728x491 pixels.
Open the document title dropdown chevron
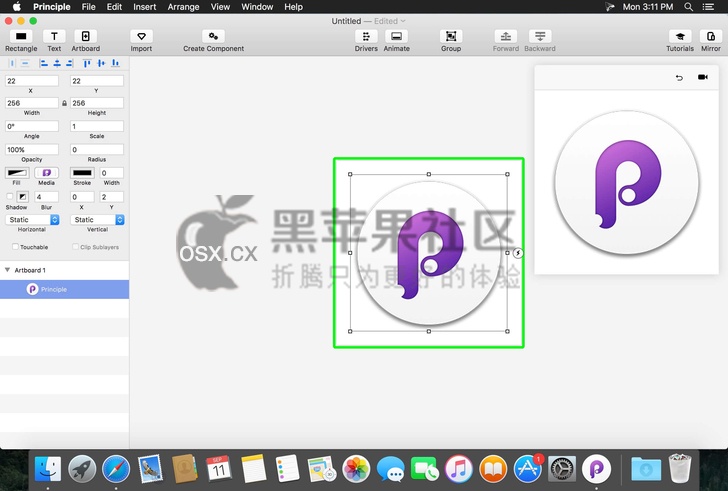point(403,21)
